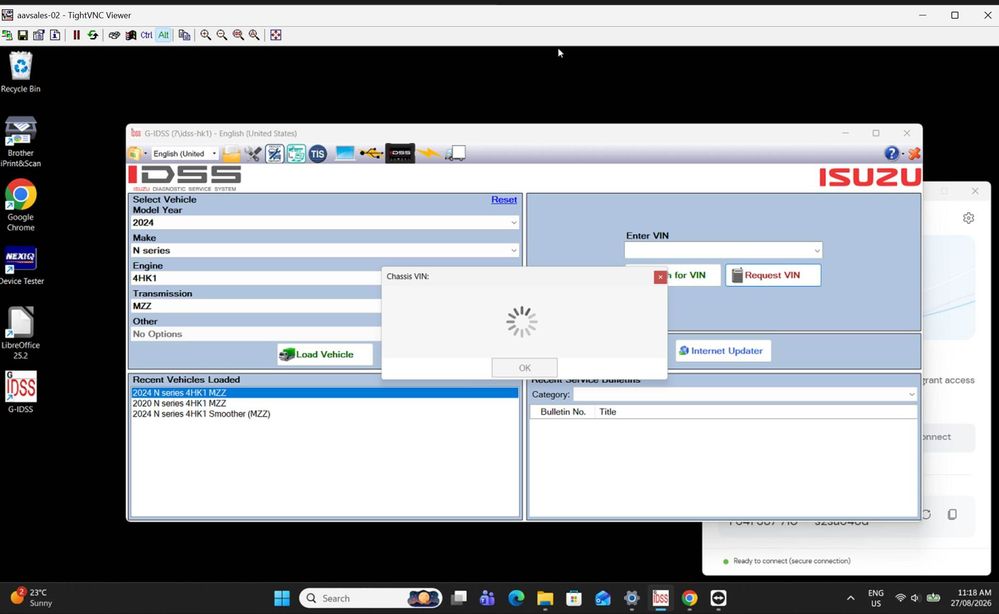Open the blue help question mark icon
999x614 pixels.
click(x=891, y=153)
